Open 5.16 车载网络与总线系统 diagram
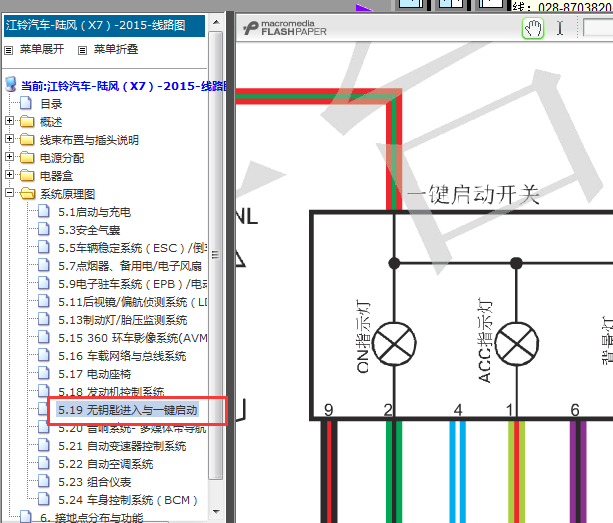 click(122, 356)
